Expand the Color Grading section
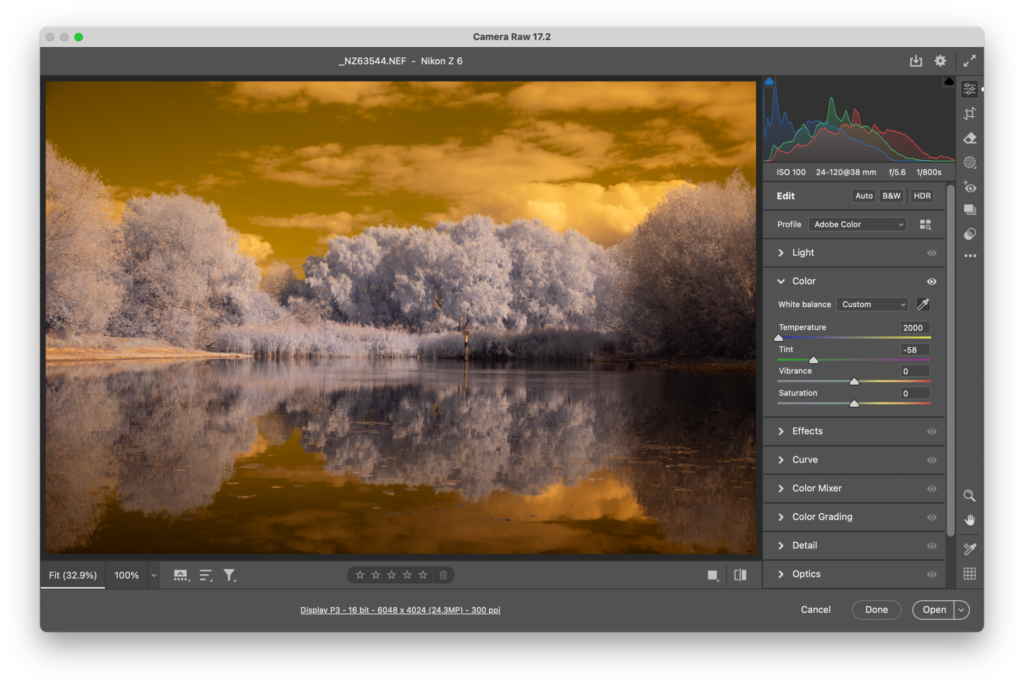This screenshot has width=1024, height=685. [822, 517]
